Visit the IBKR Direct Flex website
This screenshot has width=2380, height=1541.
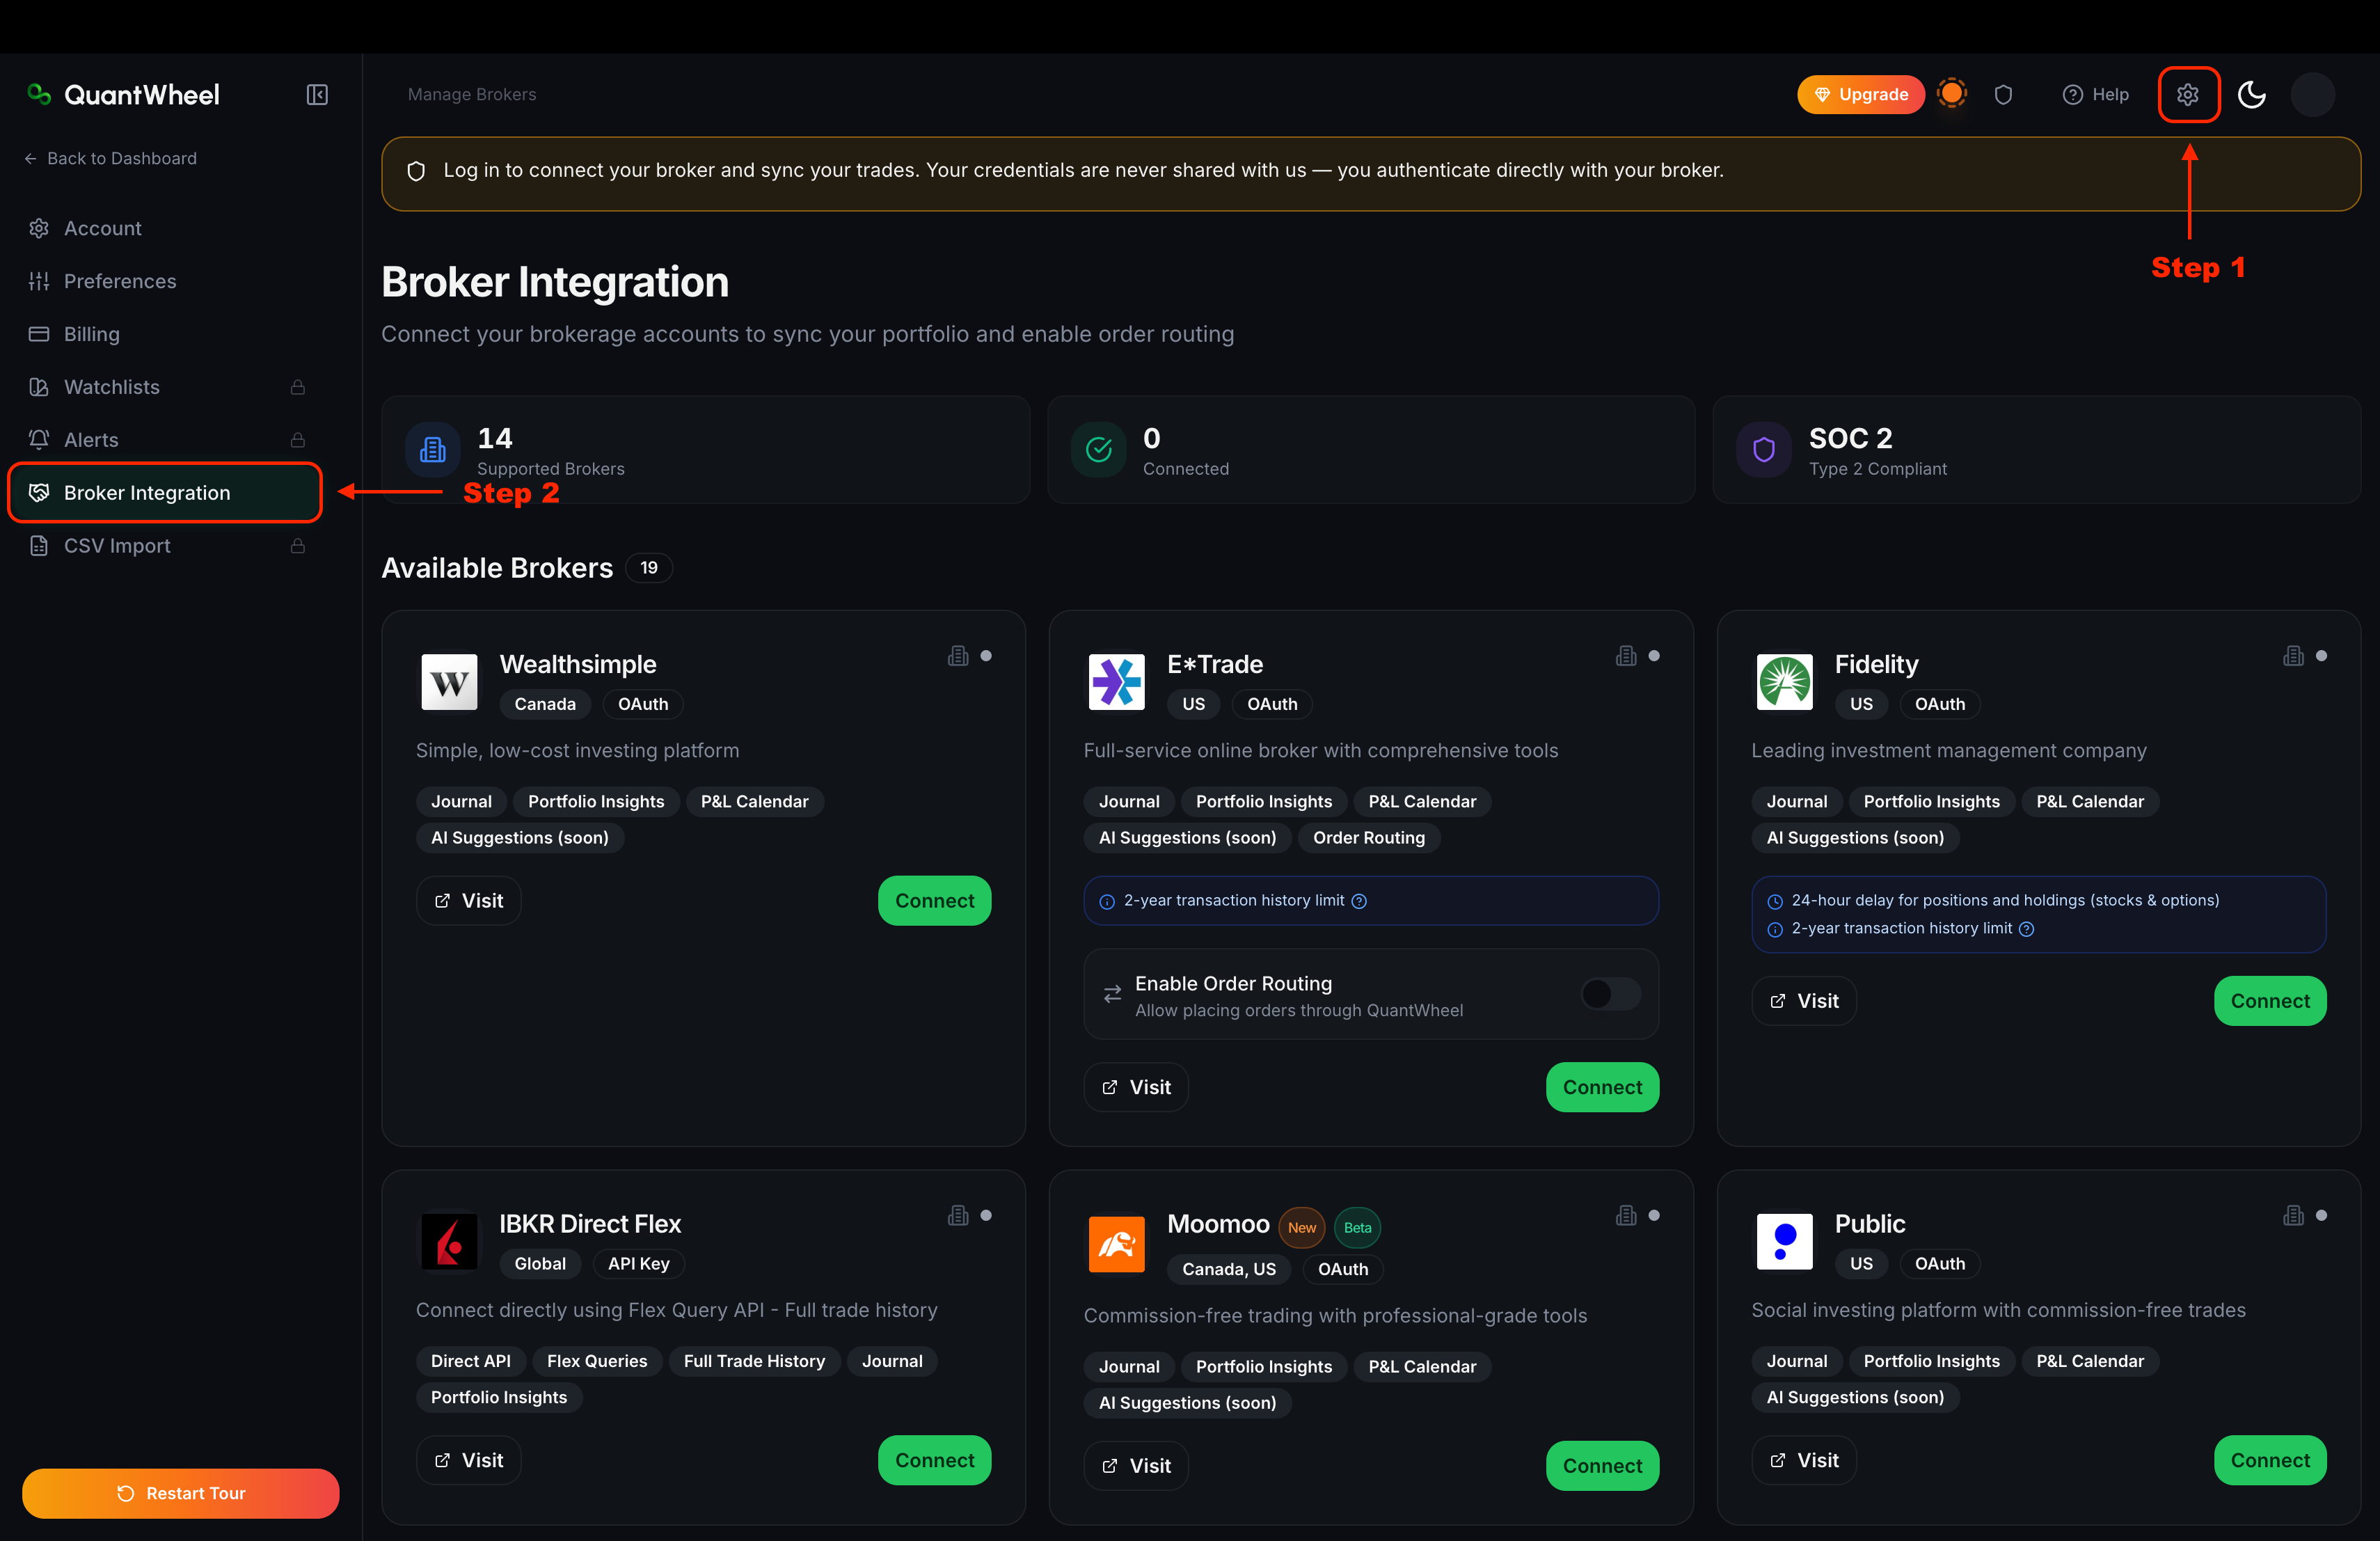tap(468, 1460)
